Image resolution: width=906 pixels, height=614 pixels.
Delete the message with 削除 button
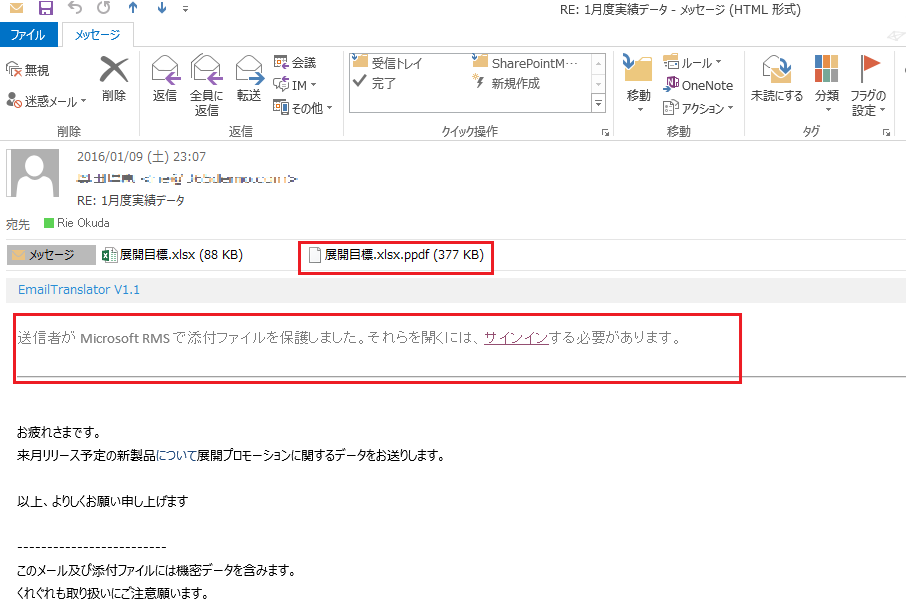[x=114, y=80]
